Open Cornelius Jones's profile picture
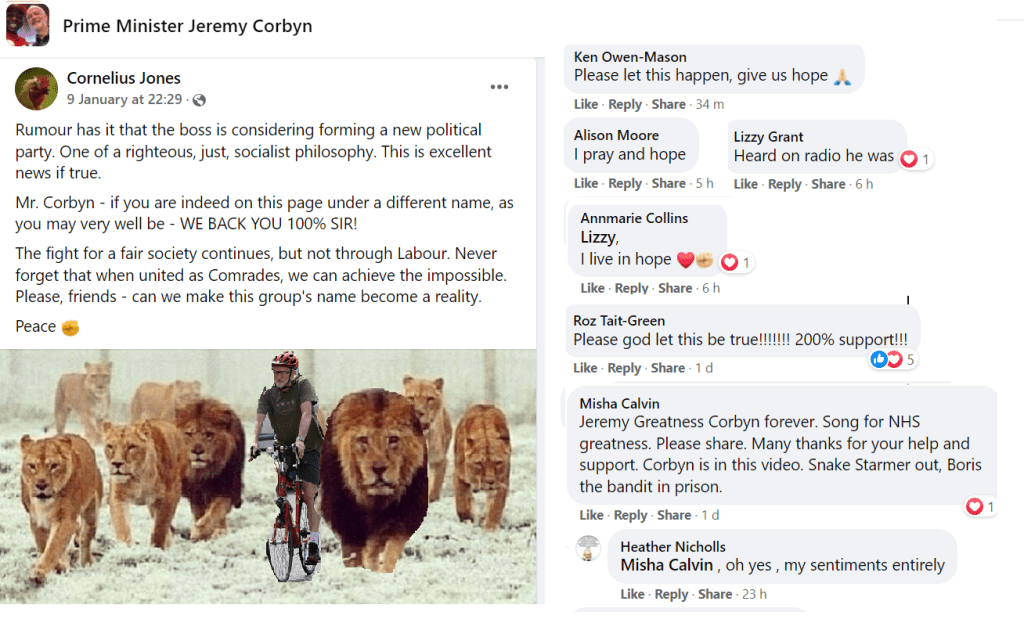This screenshot has width=1024, height=630. (x=36, y=89)
